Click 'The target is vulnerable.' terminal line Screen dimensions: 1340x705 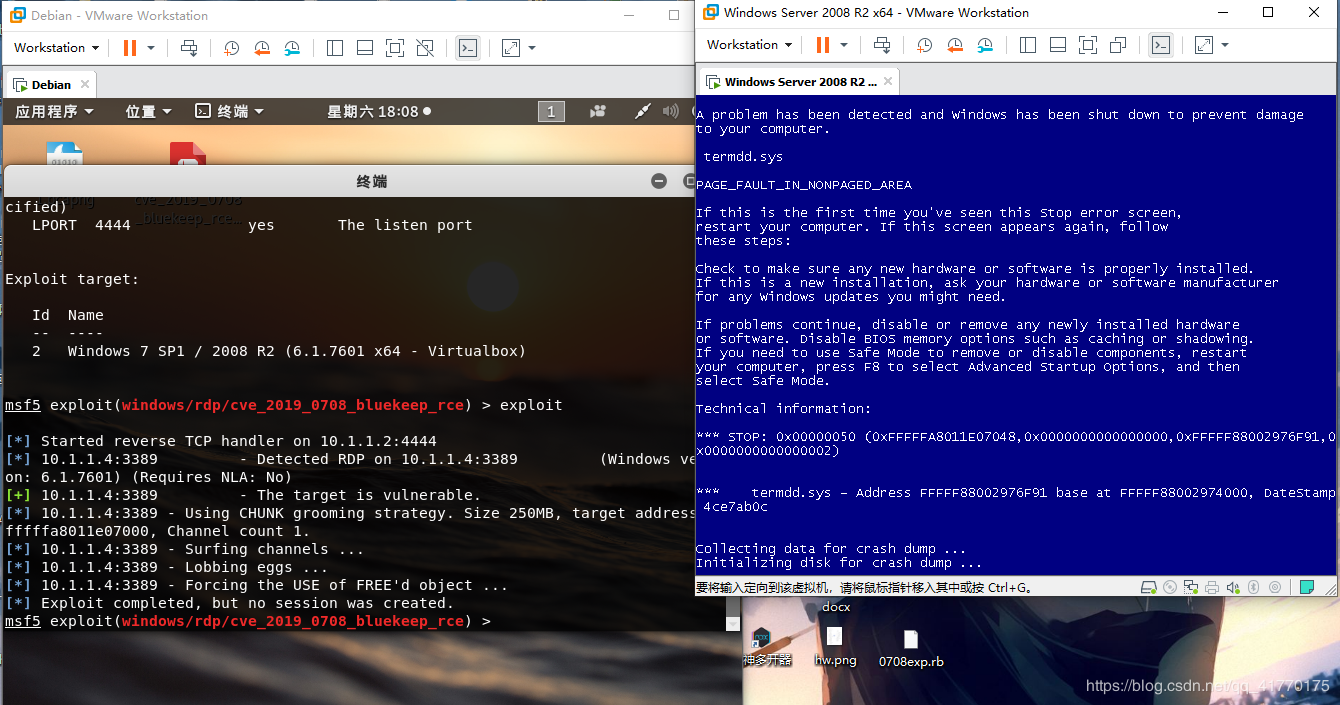click(243, 495)
